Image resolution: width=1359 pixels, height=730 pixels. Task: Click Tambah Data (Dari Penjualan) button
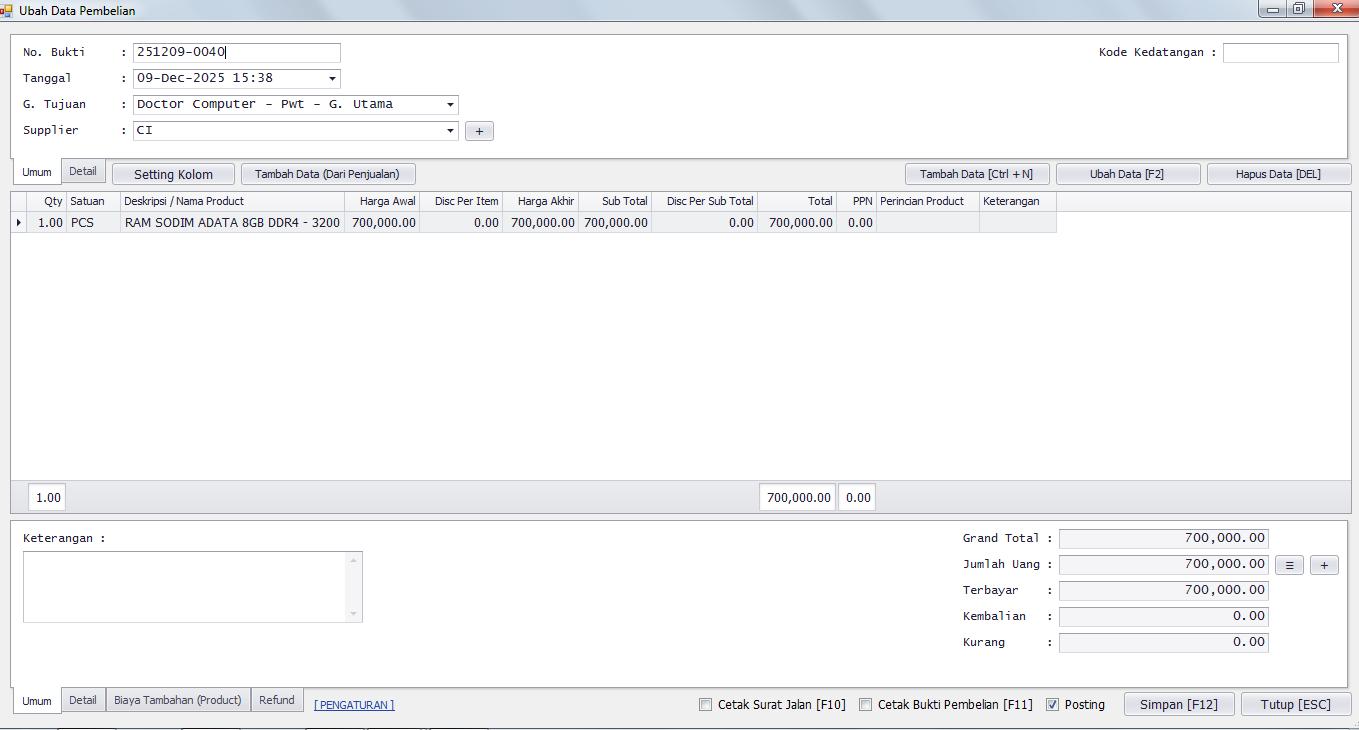pos(327,174)
